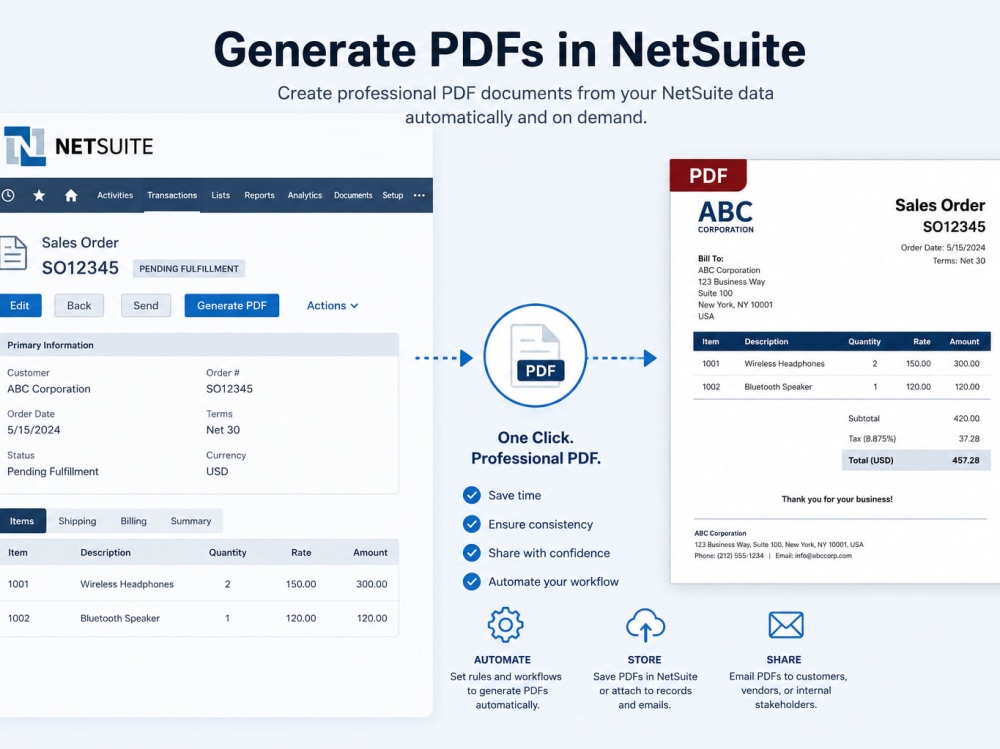Click the Currency value USD
Screen dimensions: 1000x749
click(217, 471)
